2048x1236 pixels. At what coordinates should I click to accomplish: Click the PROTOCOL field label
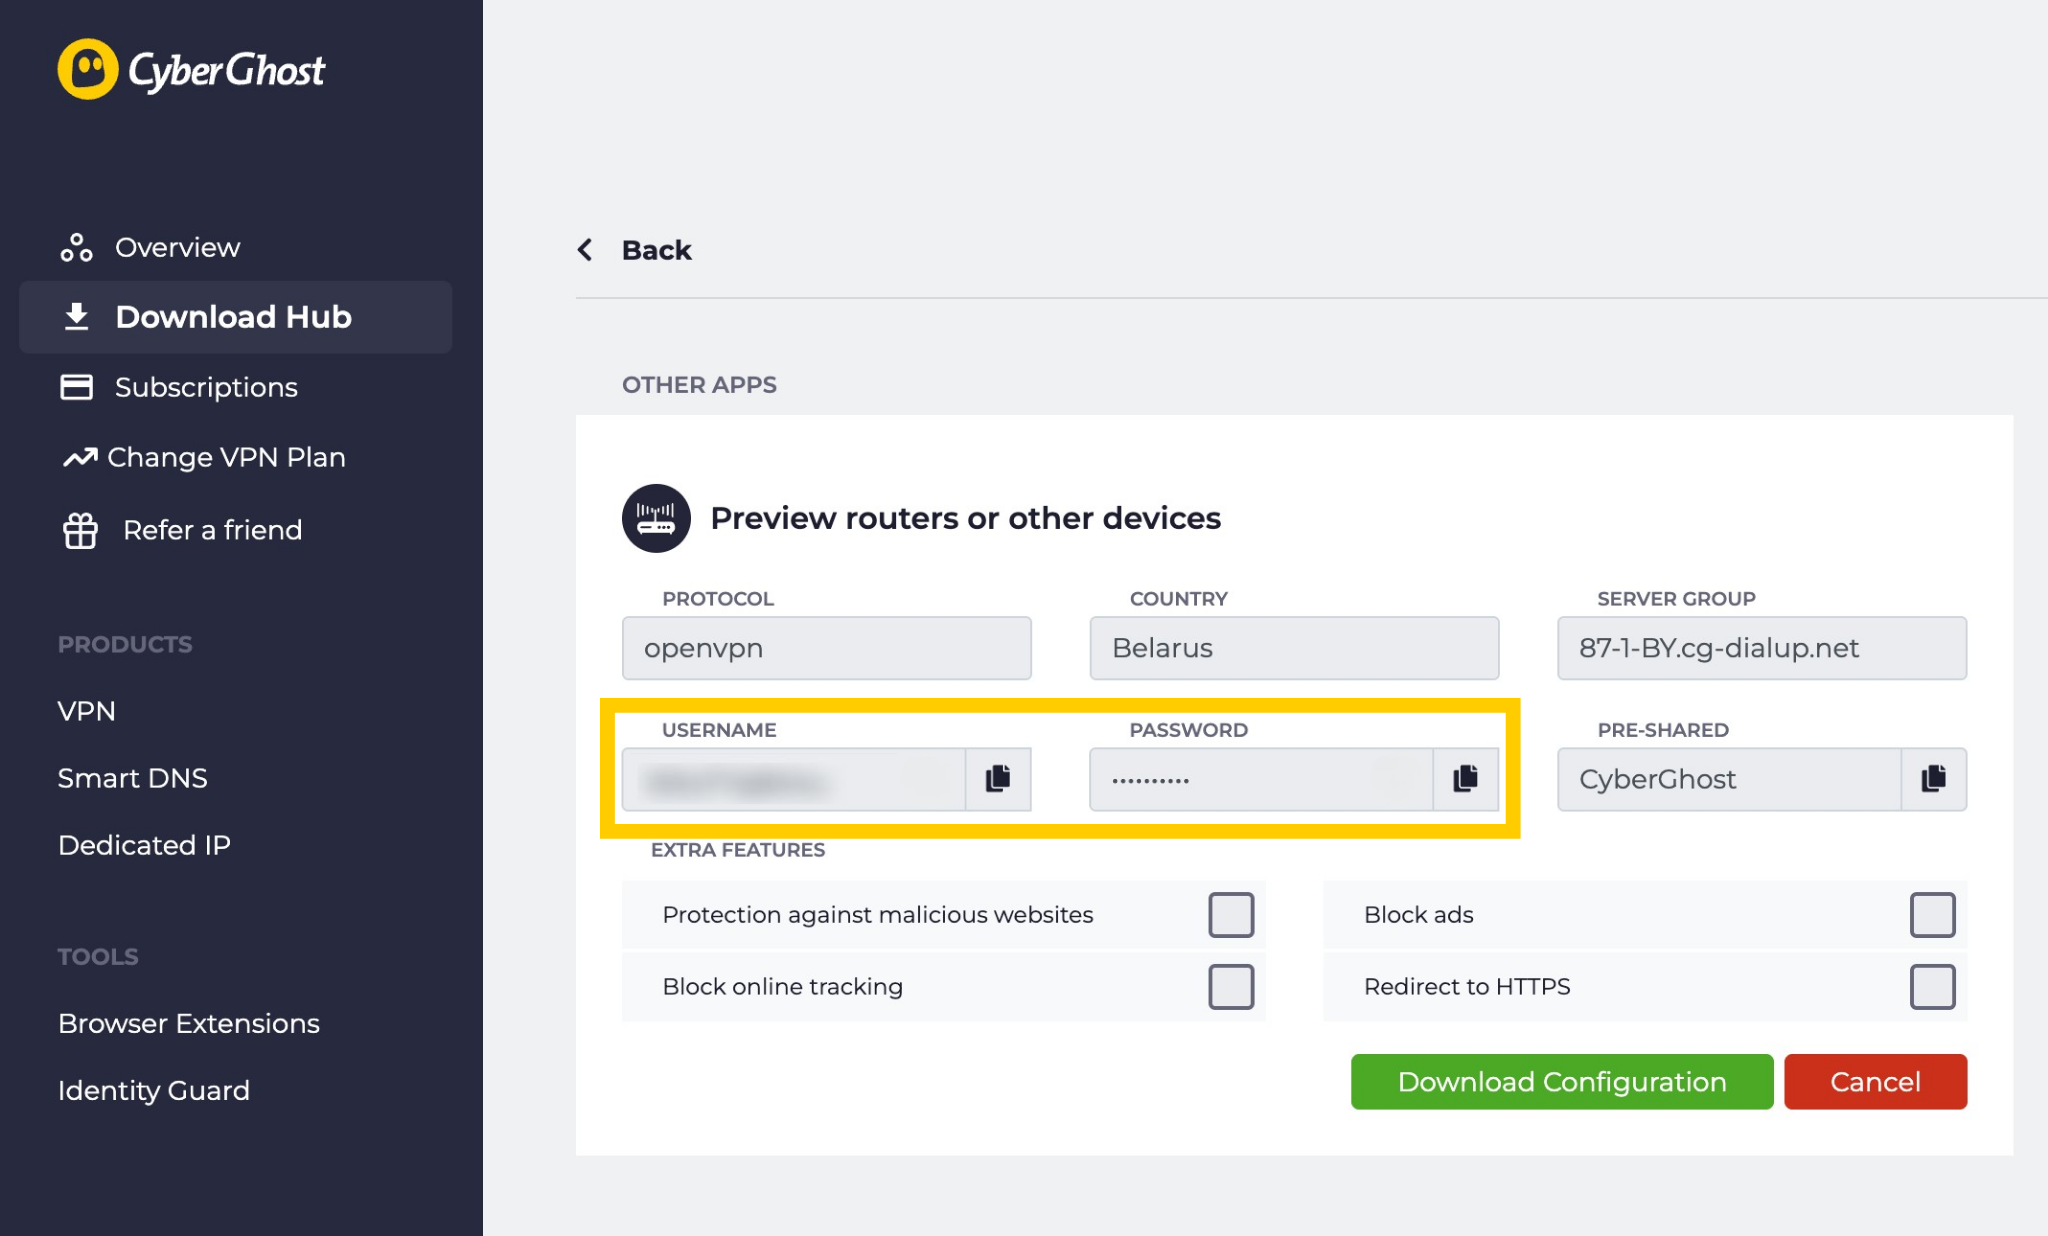coord(718,599)
